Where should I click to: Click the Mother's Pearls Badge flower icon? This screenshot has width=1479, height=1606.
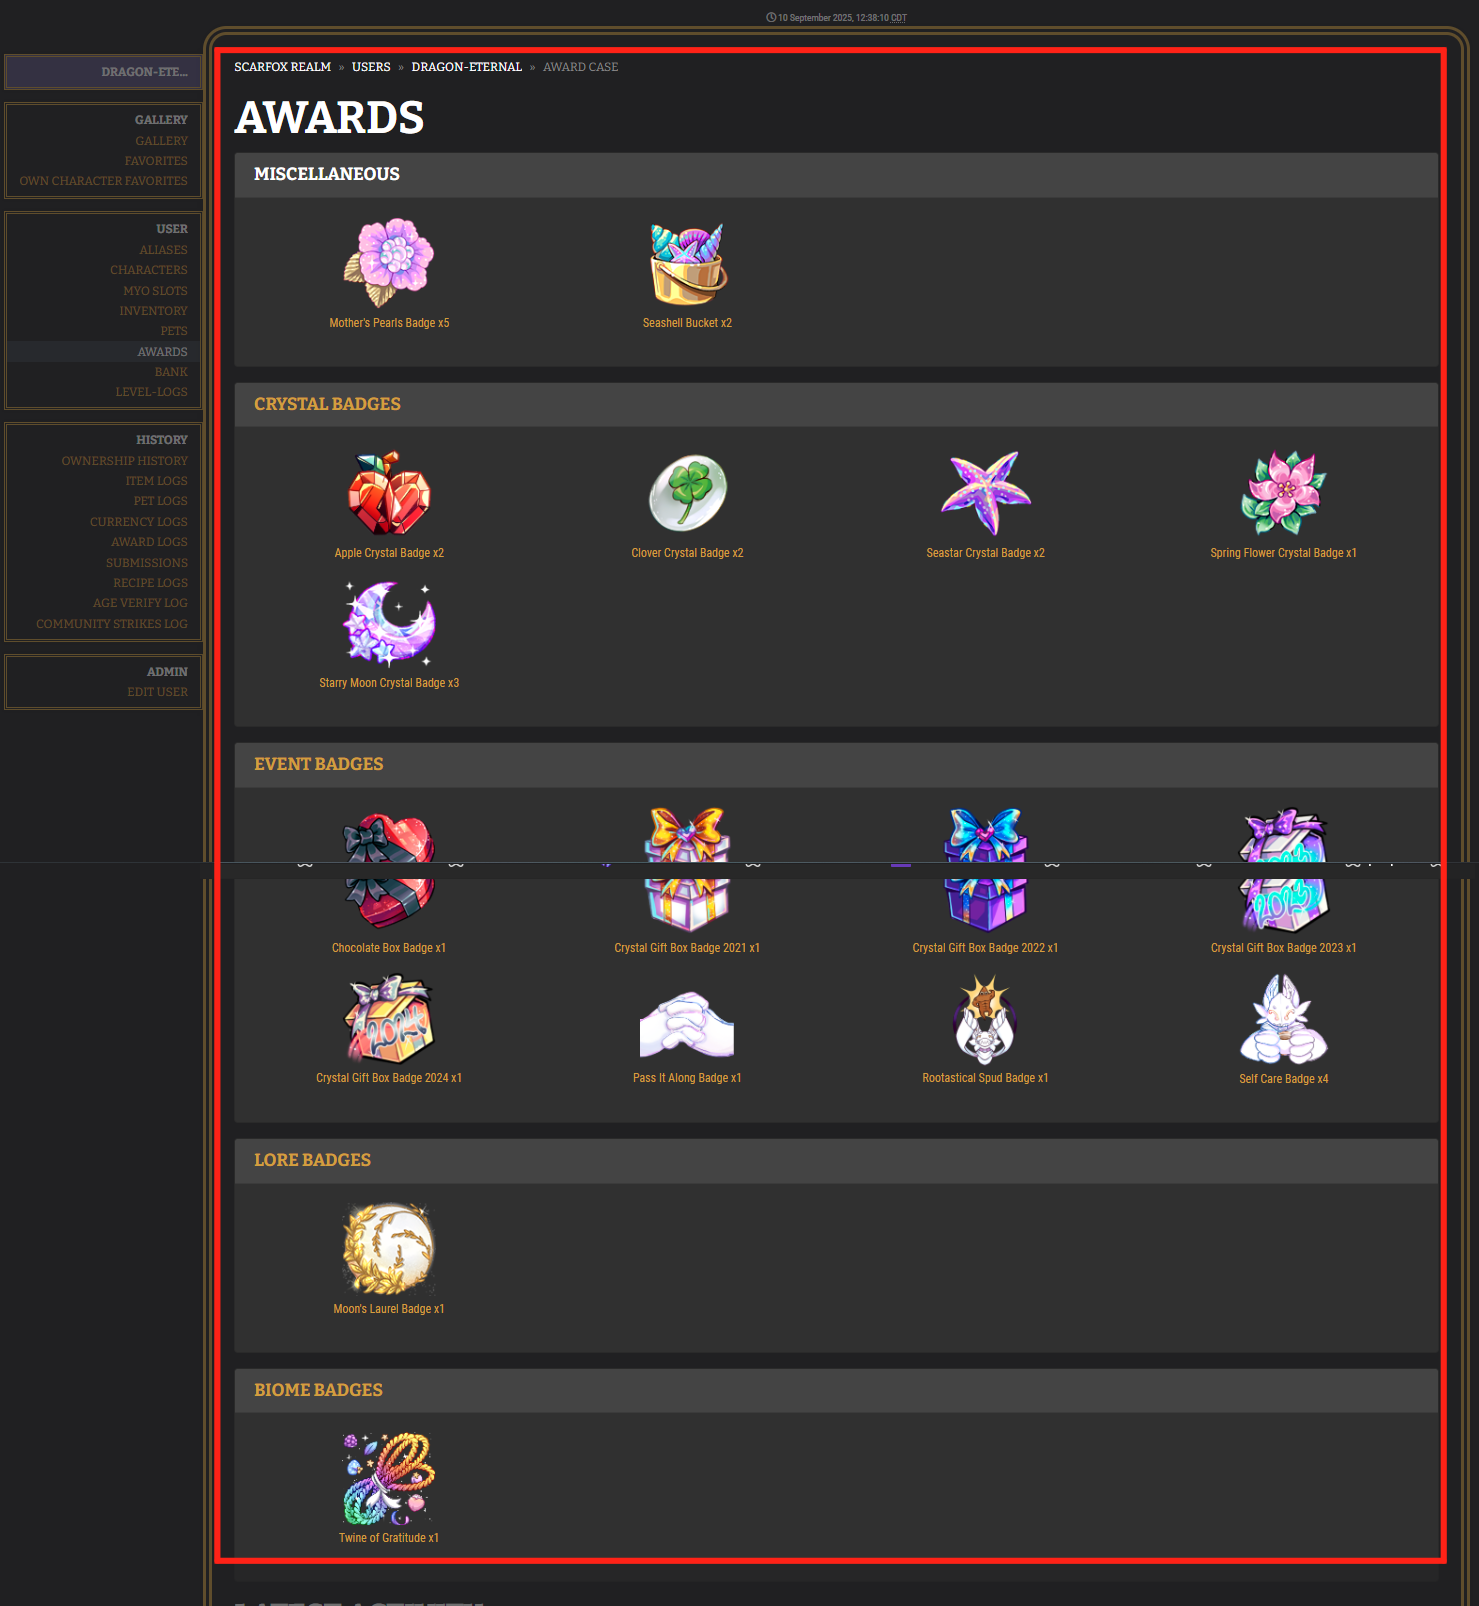click(389, 262)
